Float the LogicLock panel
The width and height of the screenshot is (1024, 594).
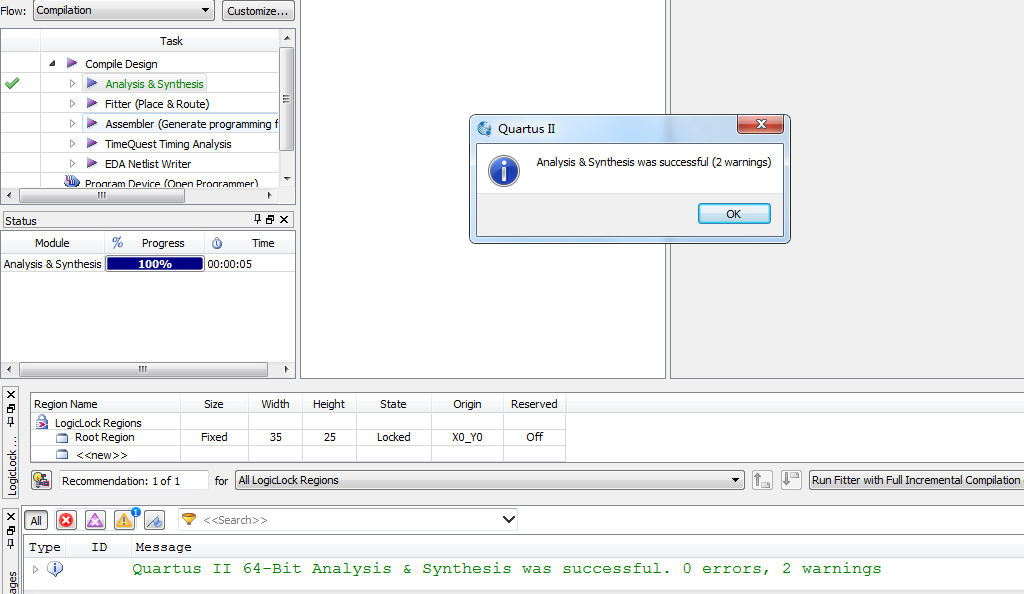11,409
